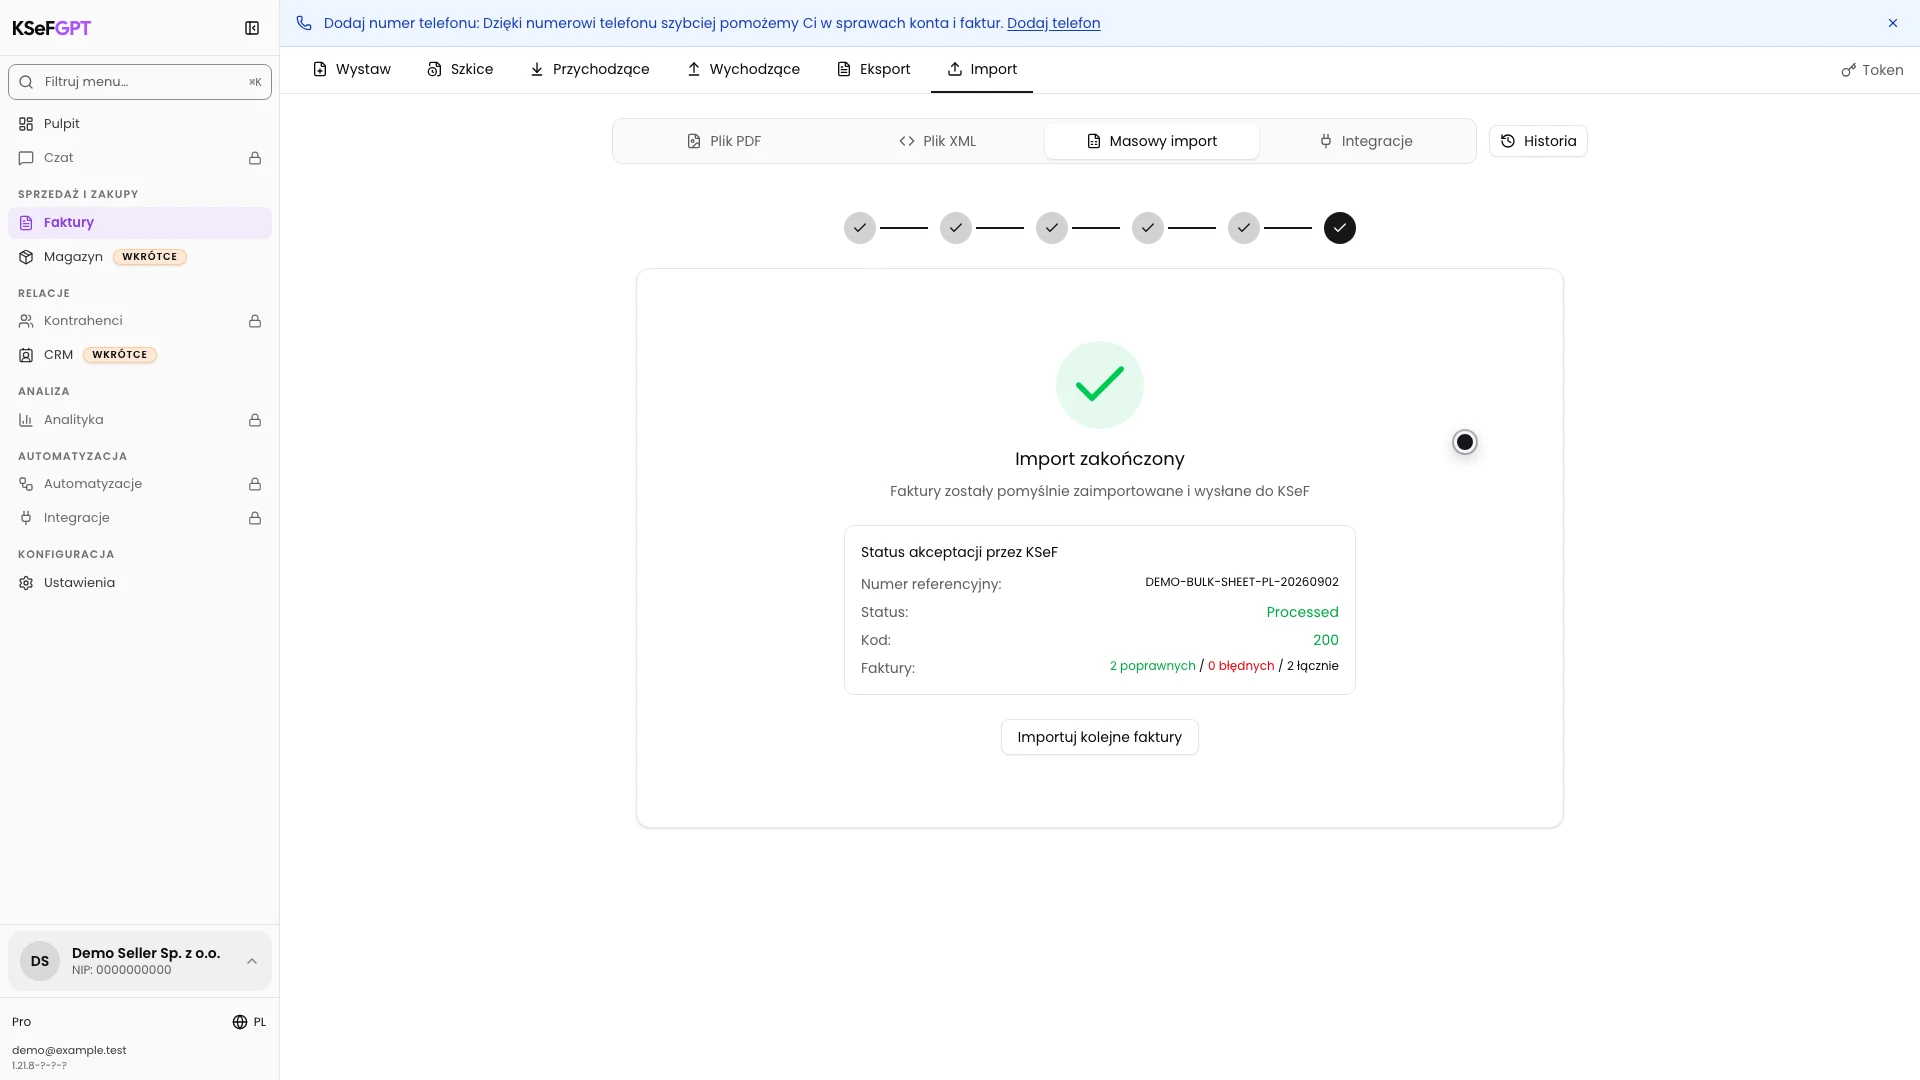Open Integracje in the sidebar

click(x=140, y=518)
